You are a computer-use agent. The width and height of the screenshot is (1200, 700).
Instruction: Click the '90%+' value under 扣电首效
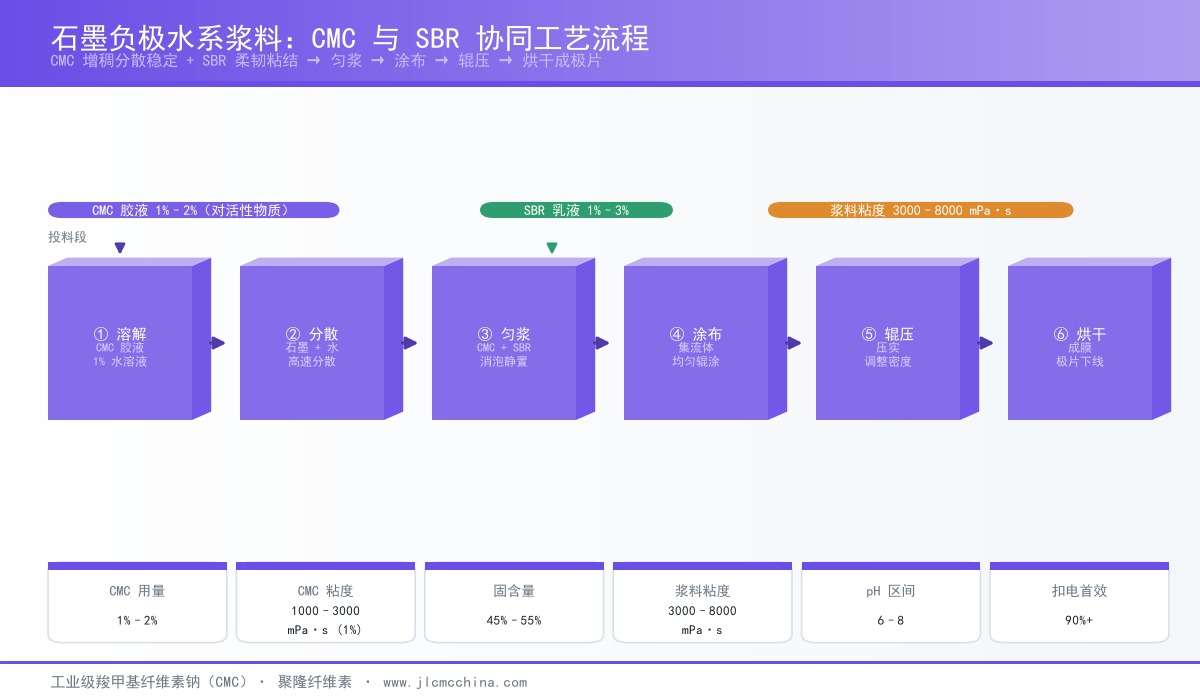click(x=1079, y=621)
